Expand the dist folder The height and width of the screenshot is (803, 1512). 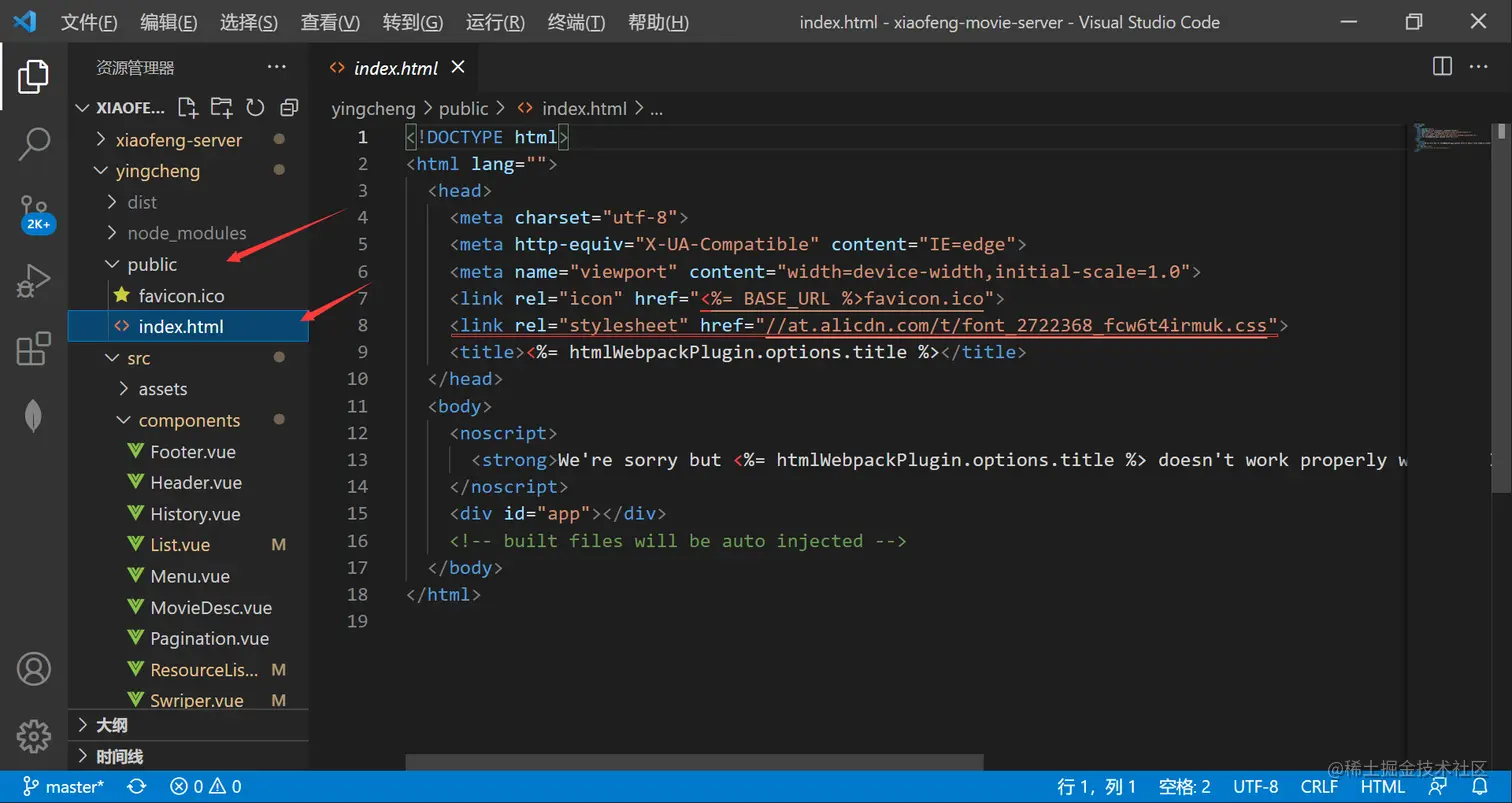click(x=142, y=202)
